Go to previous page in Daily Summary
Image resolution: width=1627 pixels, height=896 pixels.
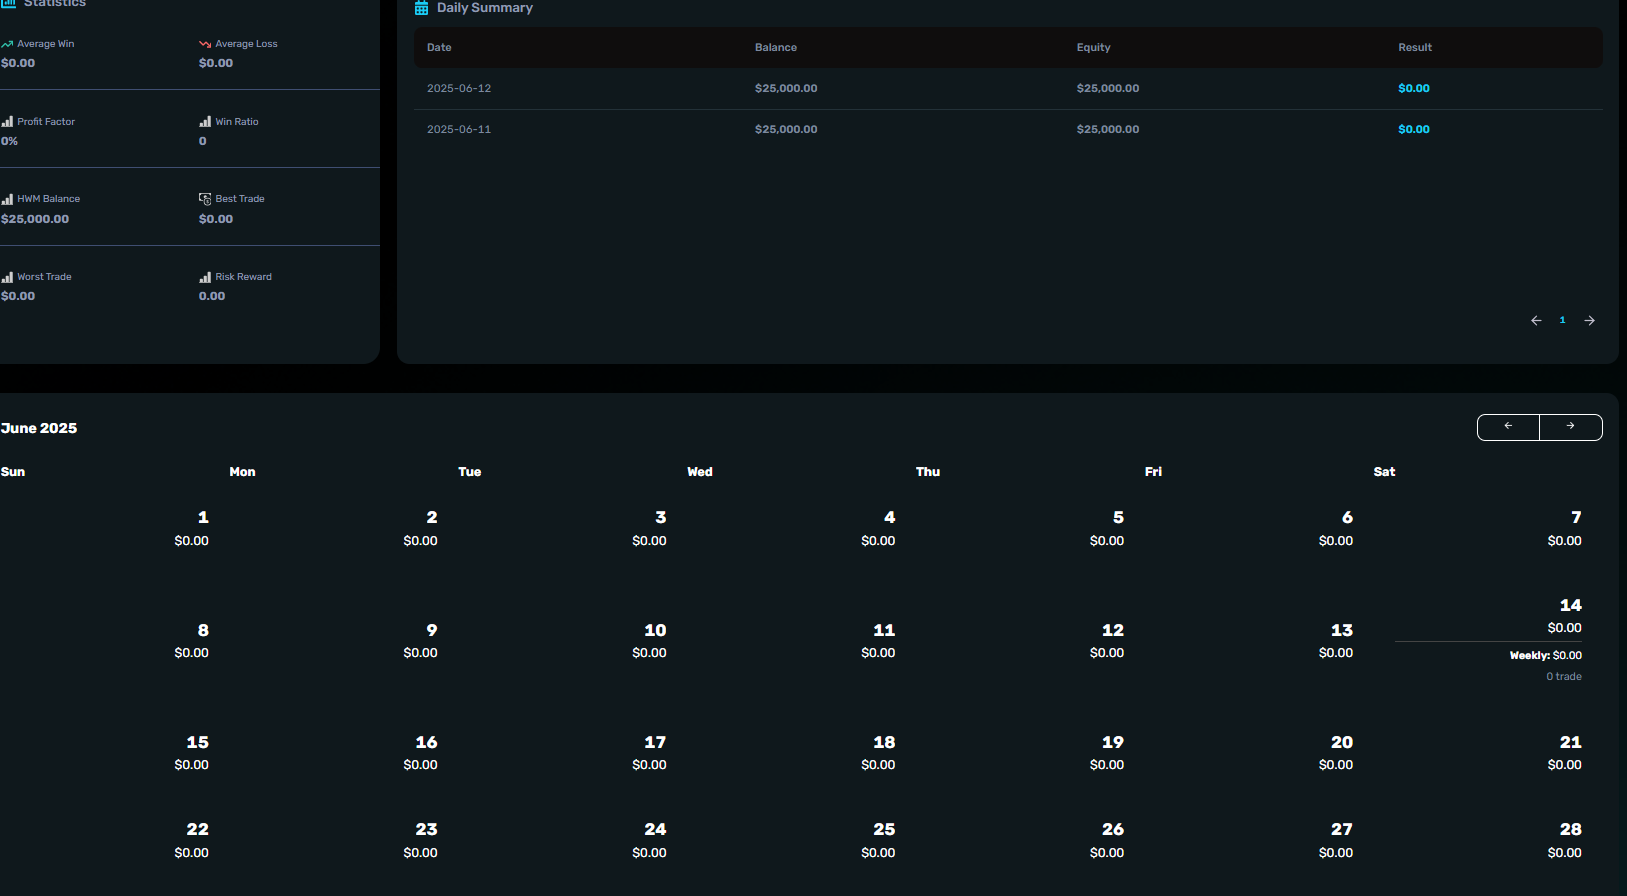coord(1536,320)
